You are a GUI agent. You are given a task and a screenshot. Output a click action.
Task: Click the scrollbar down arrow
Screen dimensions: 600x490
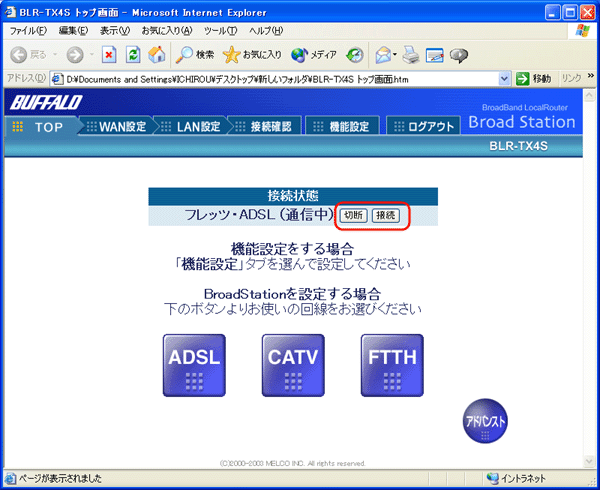pyautogui.click(x=589, y=462)
